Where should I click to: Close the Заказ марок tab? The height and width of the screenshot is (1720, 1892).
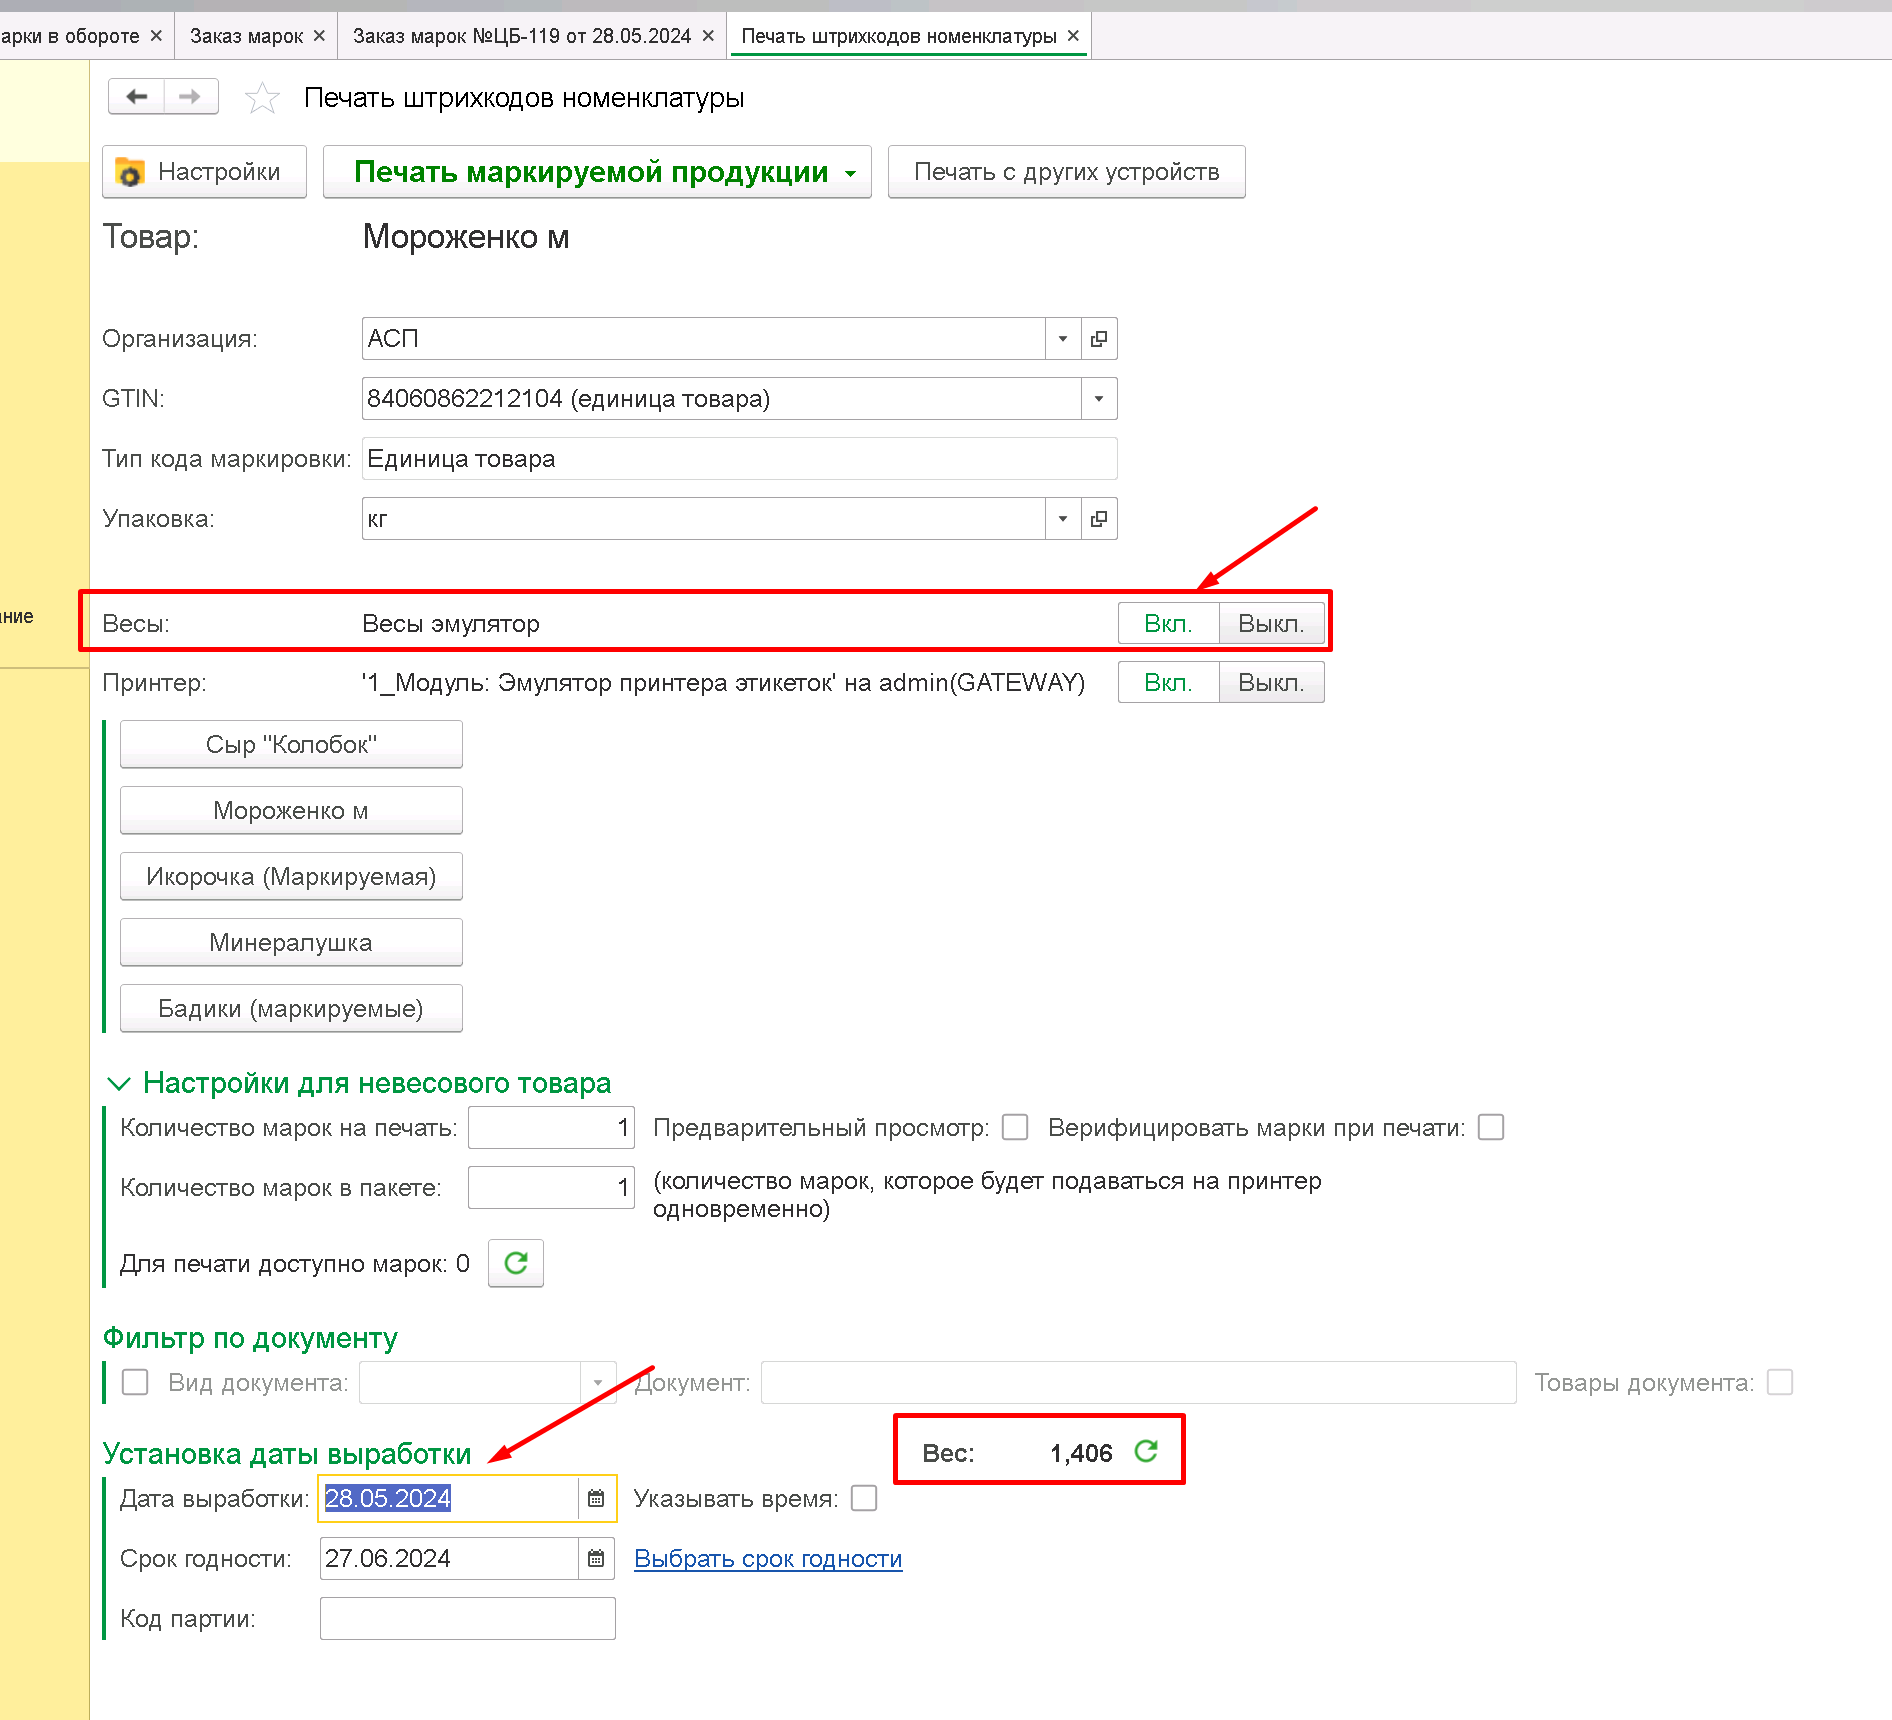click(319, 36)
